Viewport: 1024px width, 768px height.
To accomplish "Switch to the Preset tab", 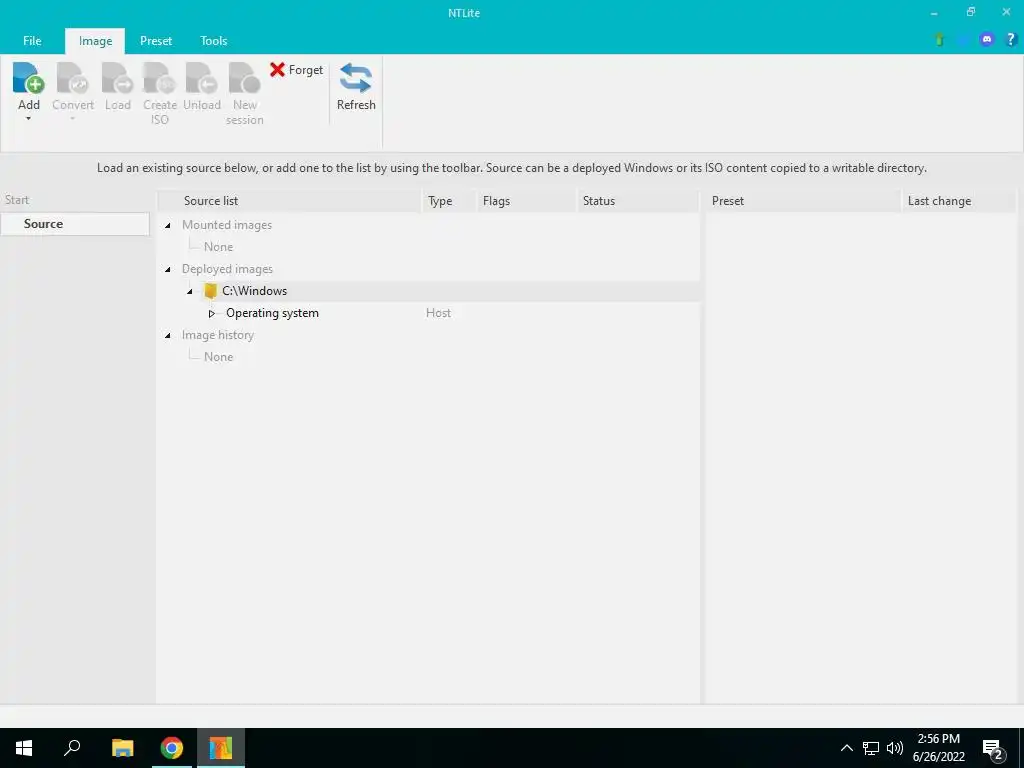I will pos(155,40).
